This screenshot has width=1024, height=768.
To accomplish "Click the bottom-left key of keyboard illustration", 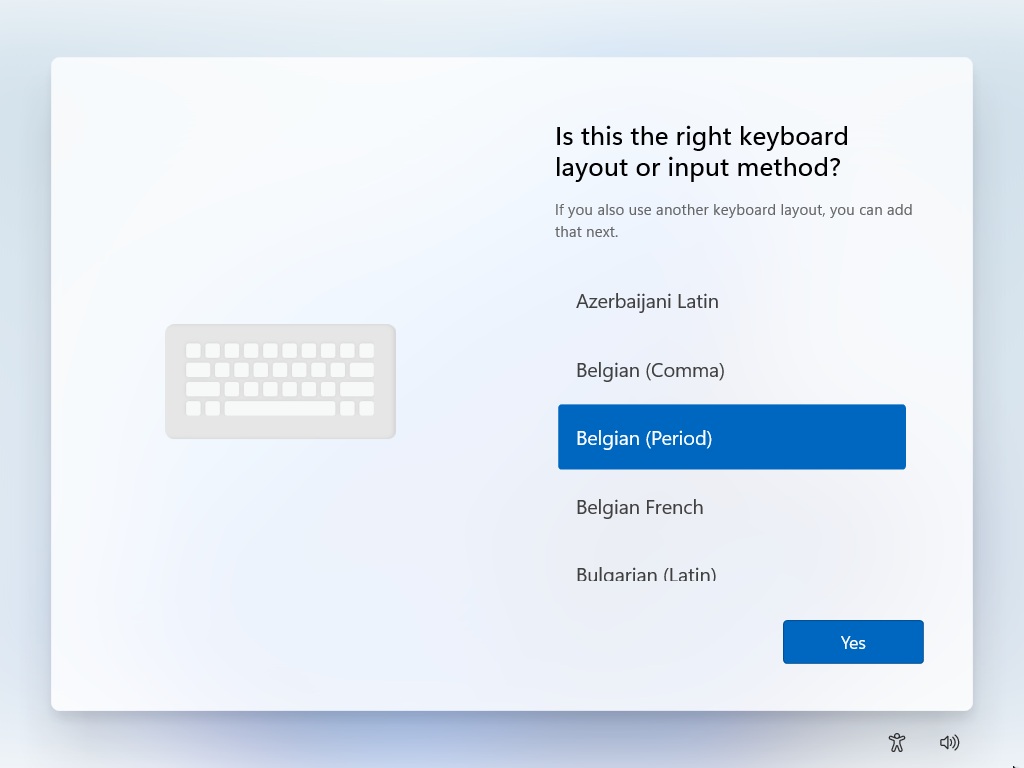I will point(193,409).
